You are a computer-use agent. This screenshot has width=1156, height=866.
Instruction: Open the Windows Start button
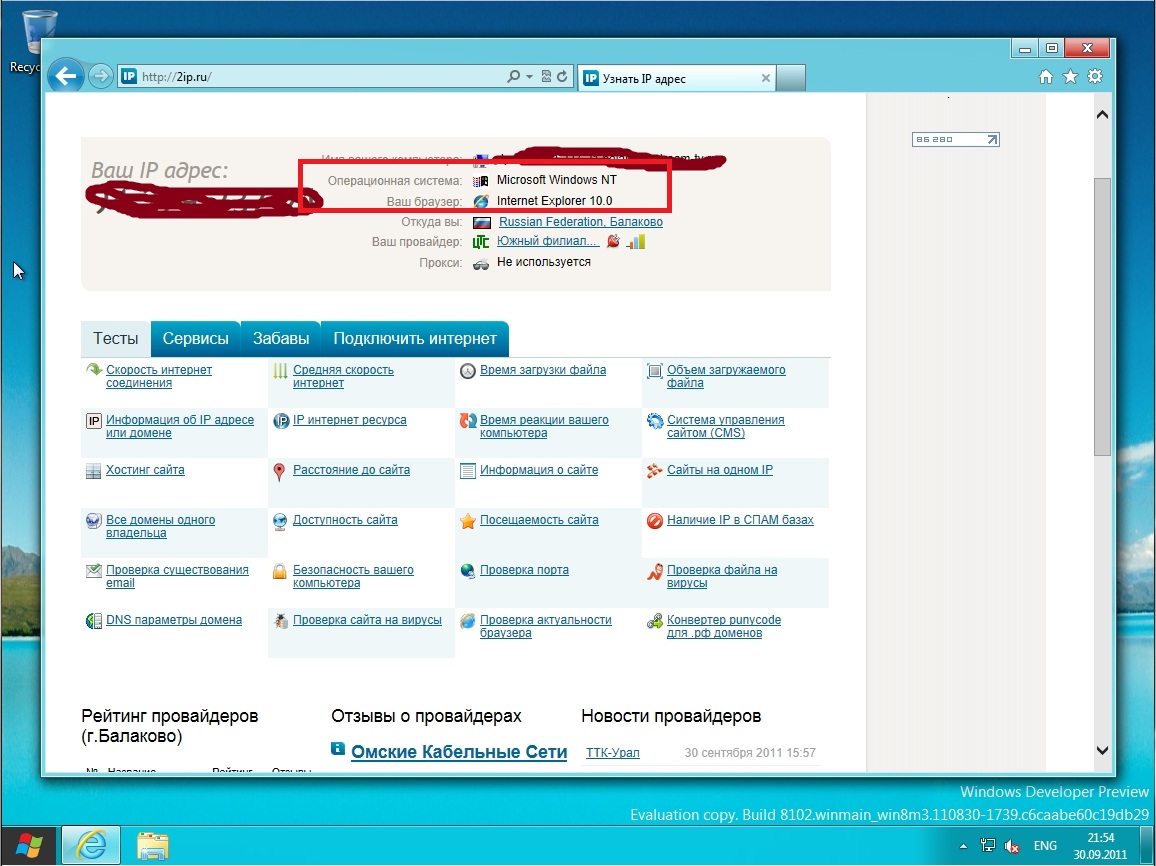(x=28, y=845)
